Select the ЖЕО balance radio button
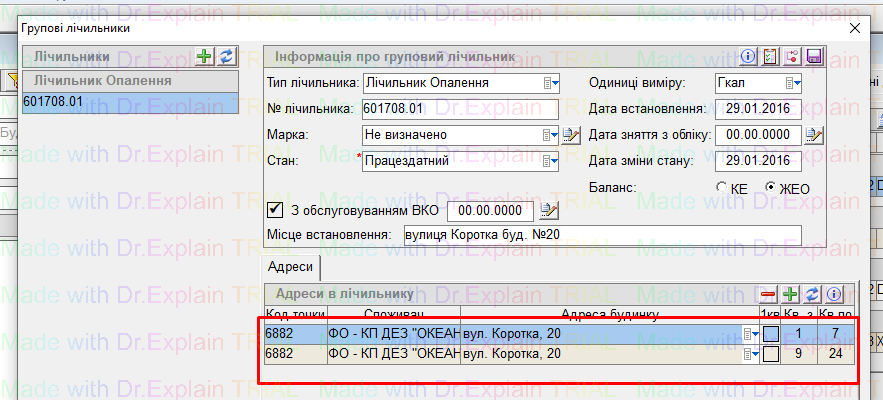 coord(771,187)
